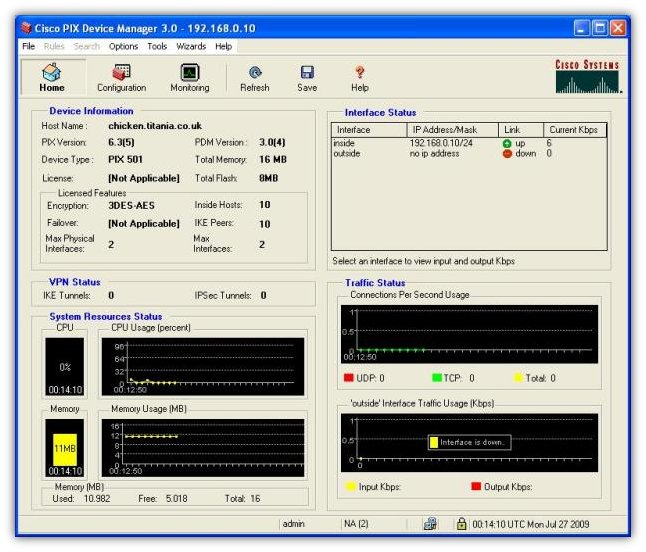Viewport: 646px width, 552px height.
Task: Click the Connections Per Second Usage graph
Action: pos(469,334)
